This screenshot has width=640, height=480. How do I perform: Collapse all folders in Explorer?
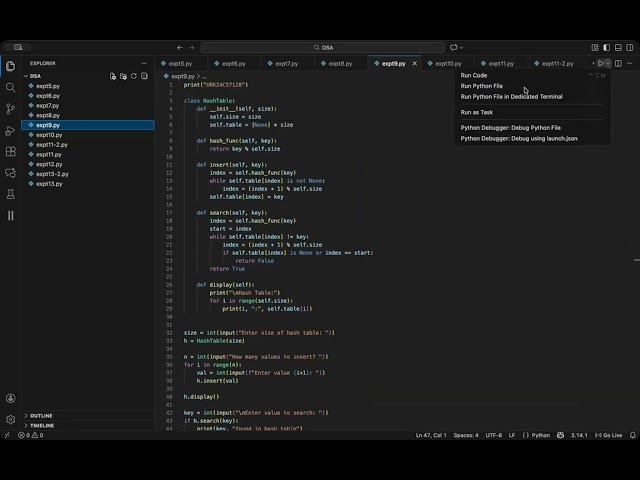pos(144,76)
